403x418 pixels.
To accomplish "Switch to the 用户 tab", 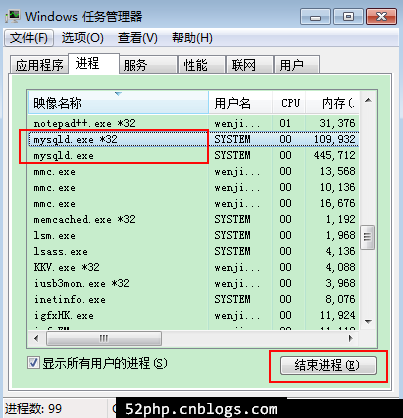I will [x=297, y=65].
